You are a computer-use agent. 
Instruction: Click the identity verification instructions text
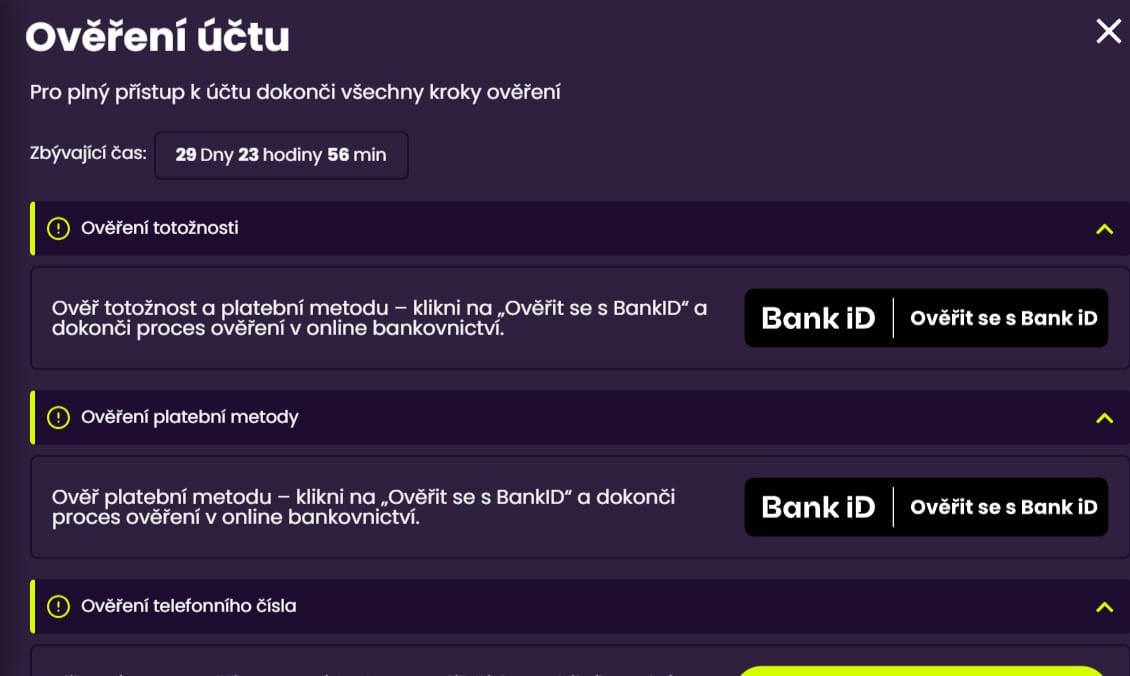point(379,318)
